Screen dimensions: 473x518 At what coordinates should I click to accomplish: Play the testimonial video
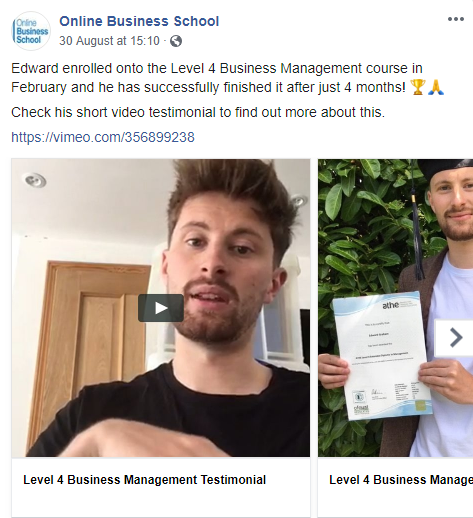[x=161, y=308]
